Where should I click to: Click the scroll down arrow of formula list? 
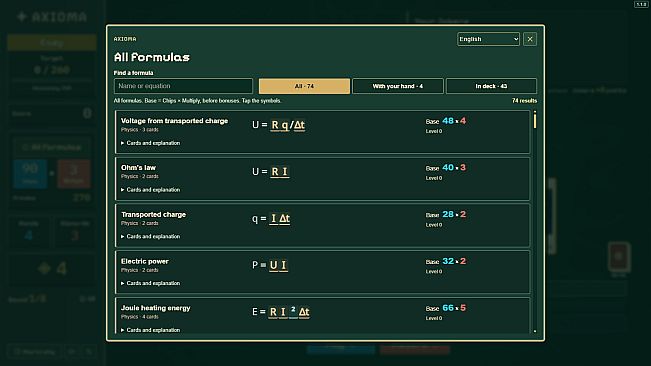click(535, 331)
